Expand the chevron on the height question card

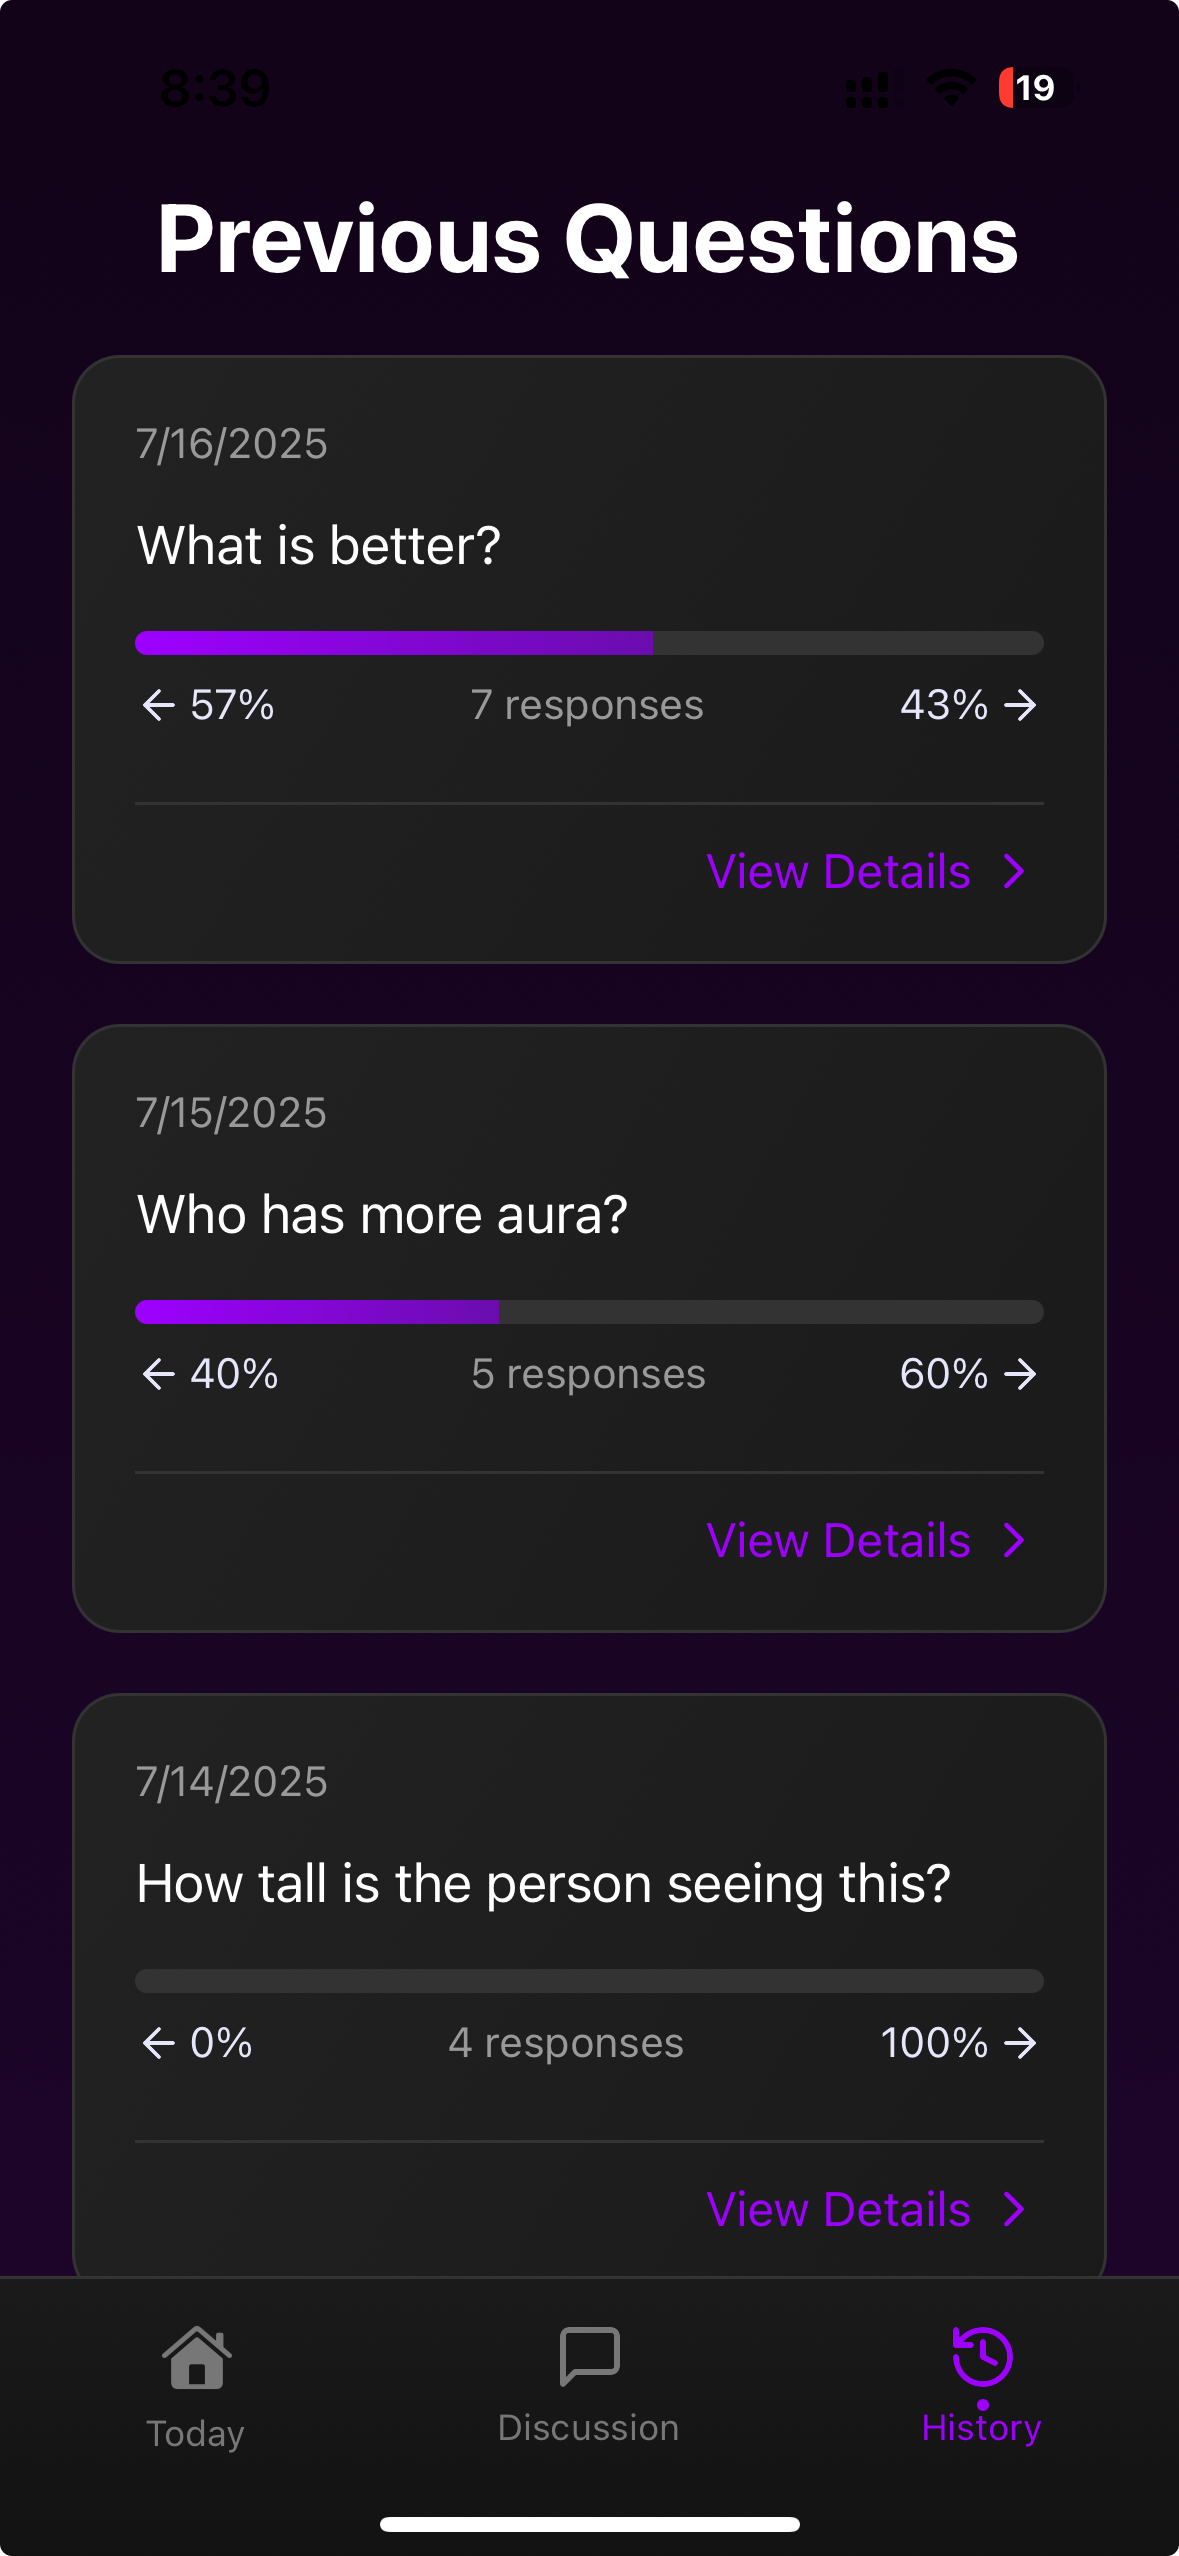[1013, 2209]
